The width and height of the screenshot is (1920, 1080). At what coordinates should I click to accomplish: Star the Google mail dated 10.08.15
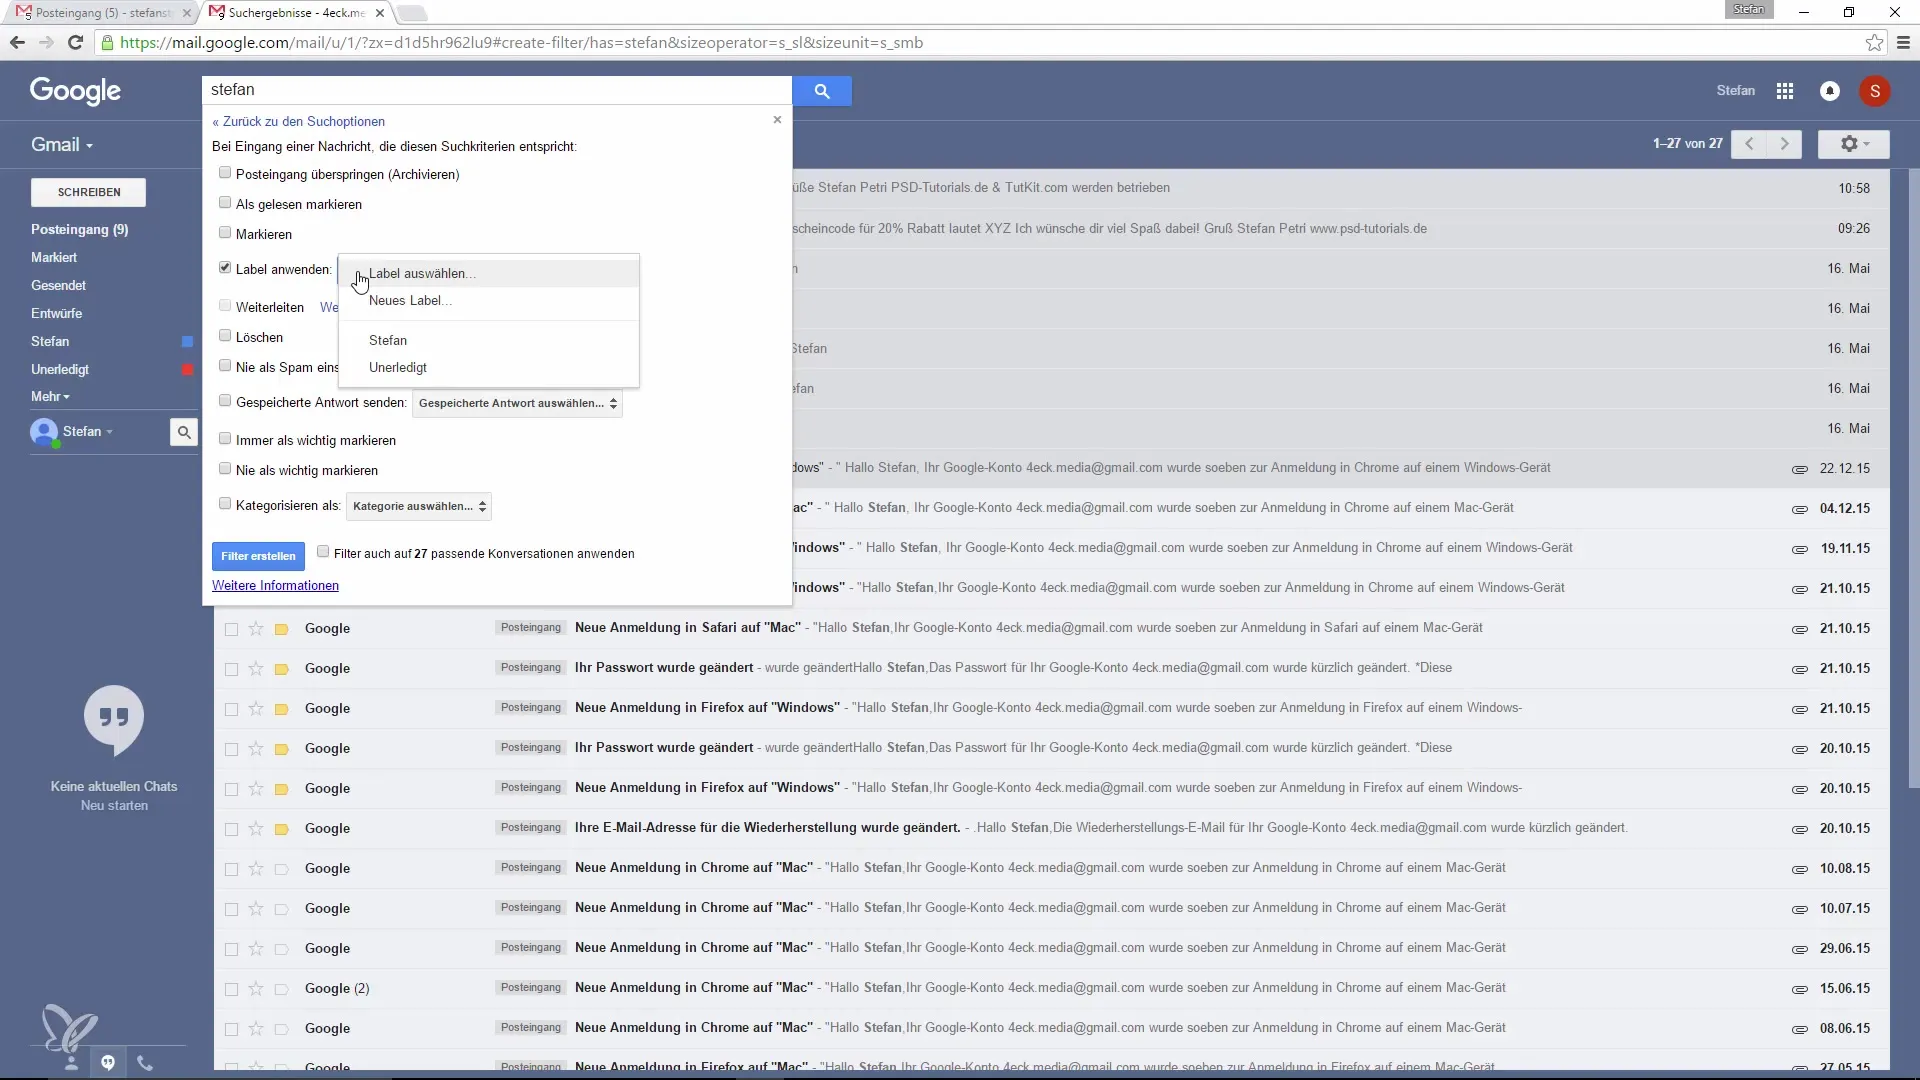[256, 868]
